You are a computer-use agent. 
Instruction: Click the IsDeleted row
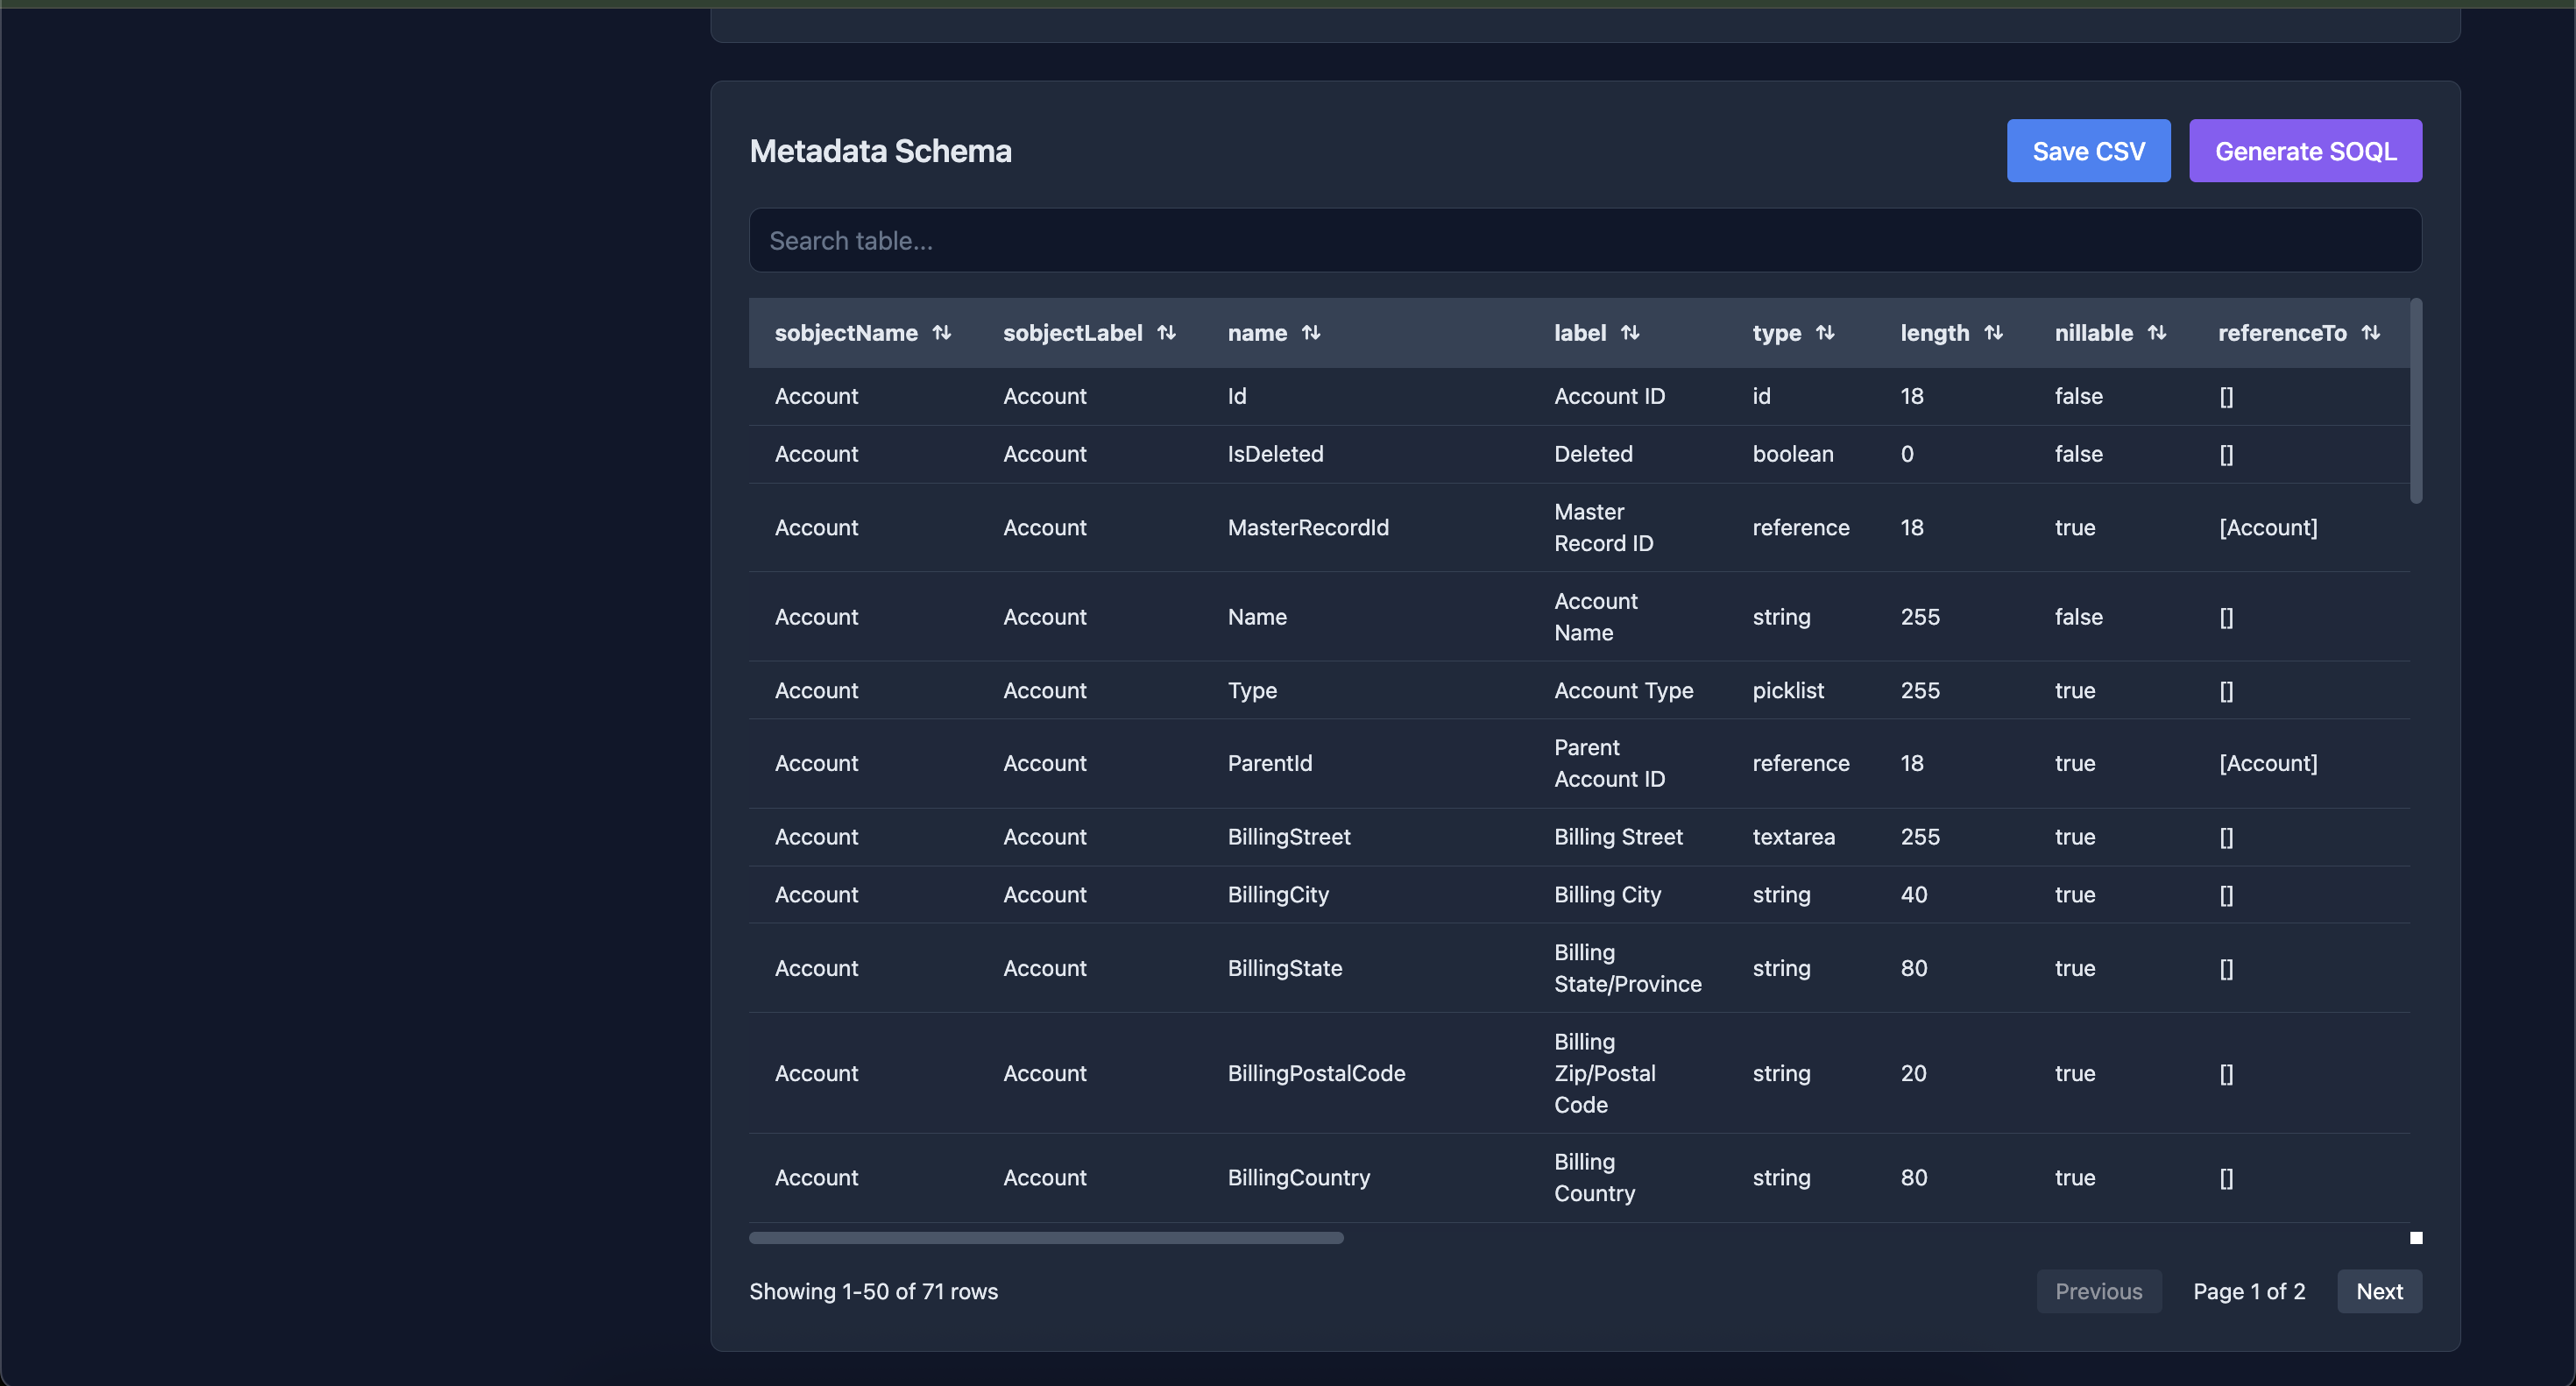pyautogui.click(x=1275, y=454)
